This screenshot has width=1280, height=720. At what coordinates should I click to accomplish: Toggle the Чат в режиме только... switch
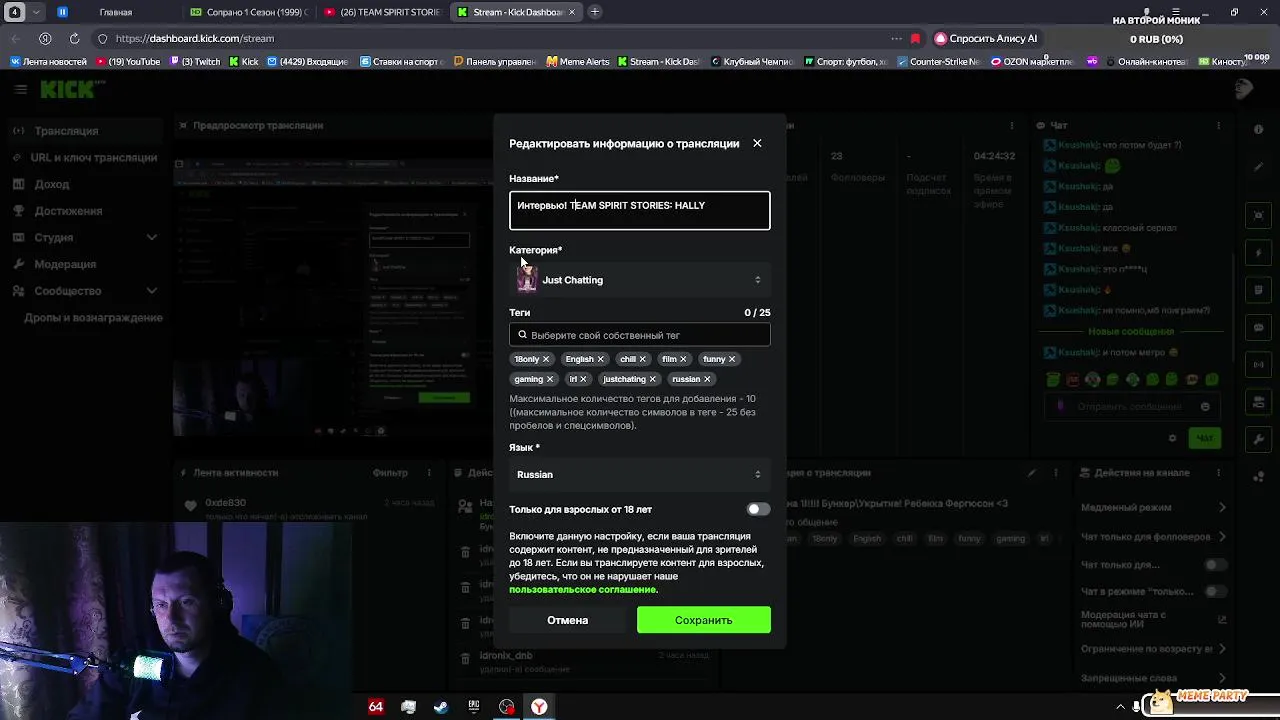pos(1215,591)
